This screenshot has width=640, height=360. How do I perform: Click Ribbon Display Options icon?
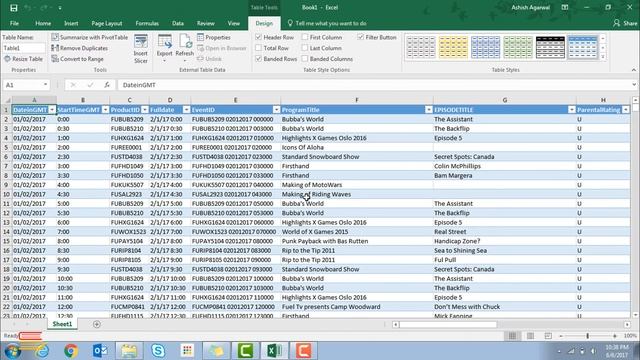565,7
